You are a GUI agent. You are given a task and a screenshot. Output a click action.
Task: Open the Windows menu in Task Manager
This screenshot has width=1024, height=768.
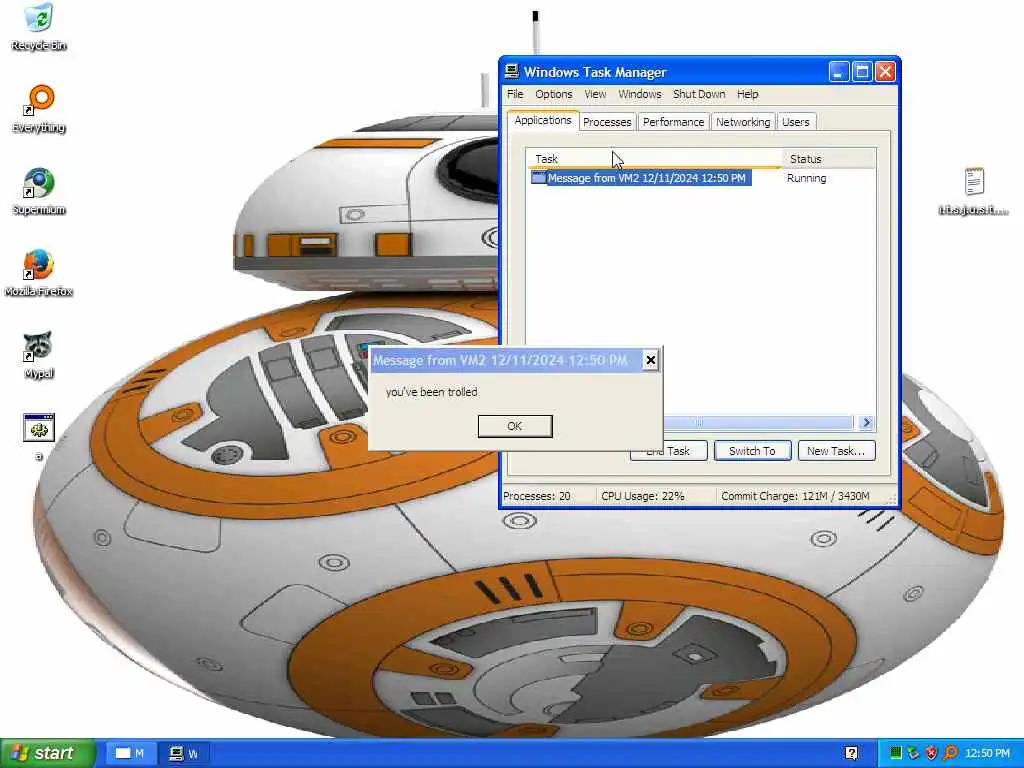tap(640, 94)
